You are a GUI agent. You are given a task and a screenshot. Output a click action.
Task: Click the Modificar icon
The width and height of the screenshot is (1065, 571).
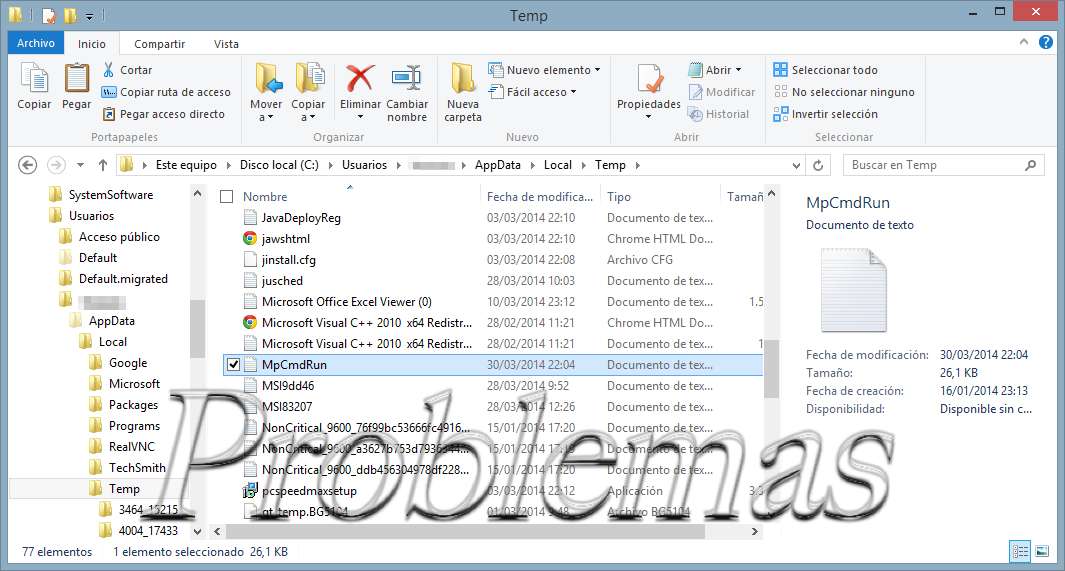(x=696, y=92)
